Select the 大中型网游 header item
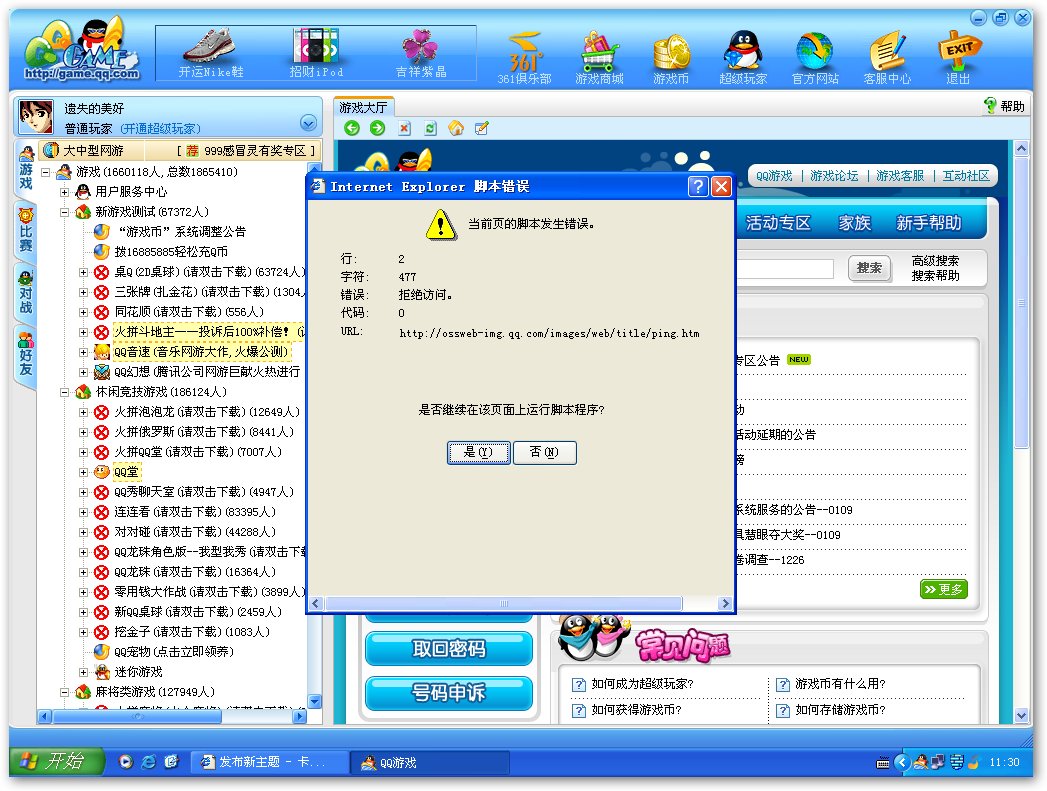Image resolution: width=1047 pixels, height=791 pixels. pos(83,151)
